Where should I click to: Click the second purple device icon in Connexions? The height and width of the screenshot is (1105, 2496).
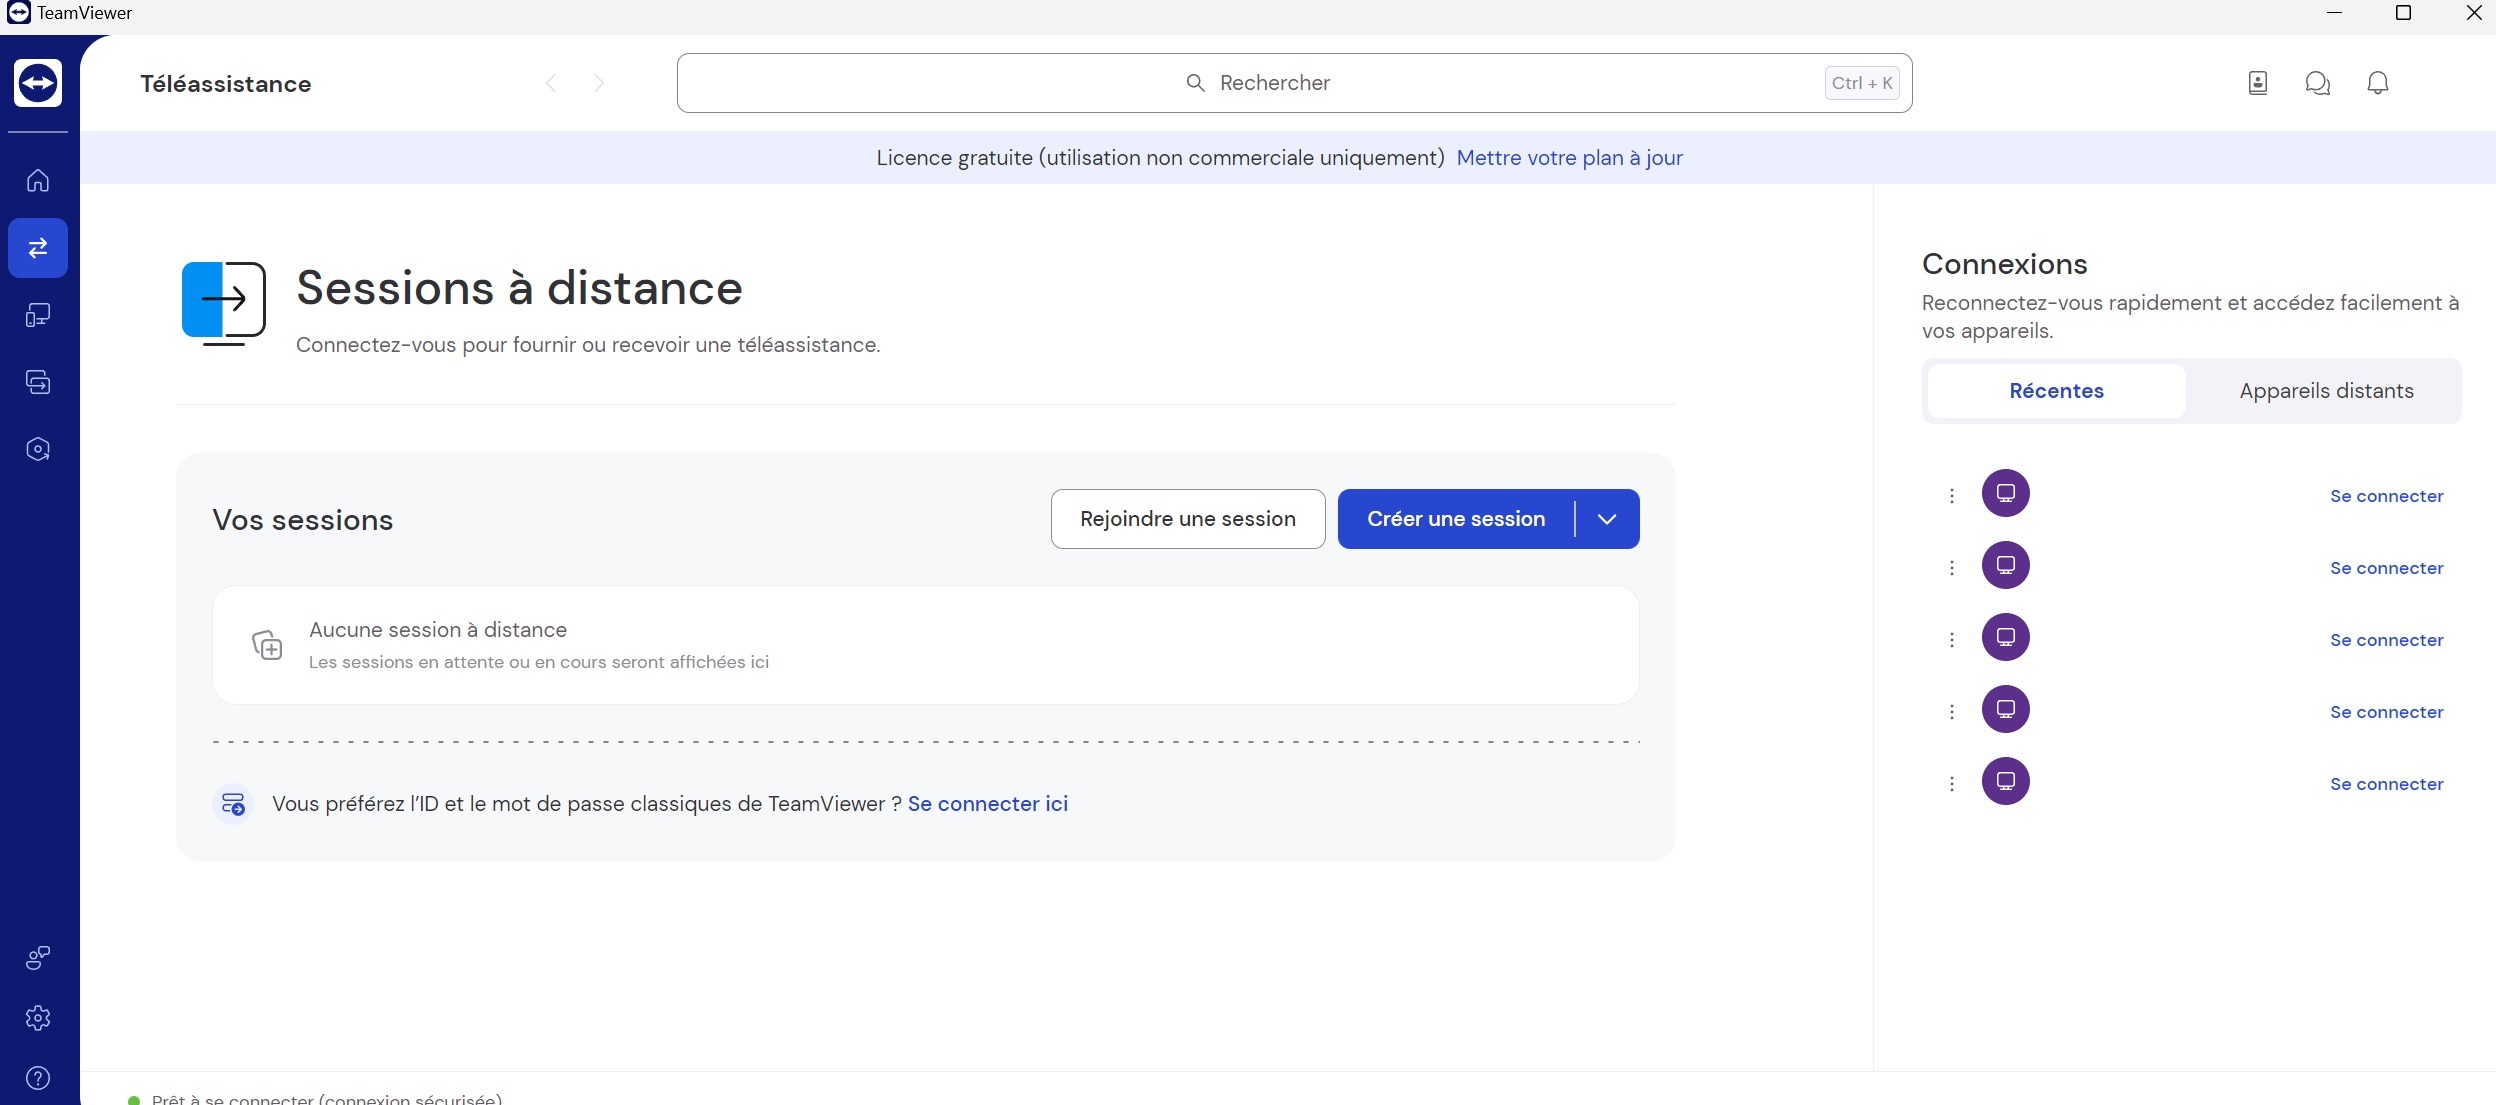pos(2006,565)
